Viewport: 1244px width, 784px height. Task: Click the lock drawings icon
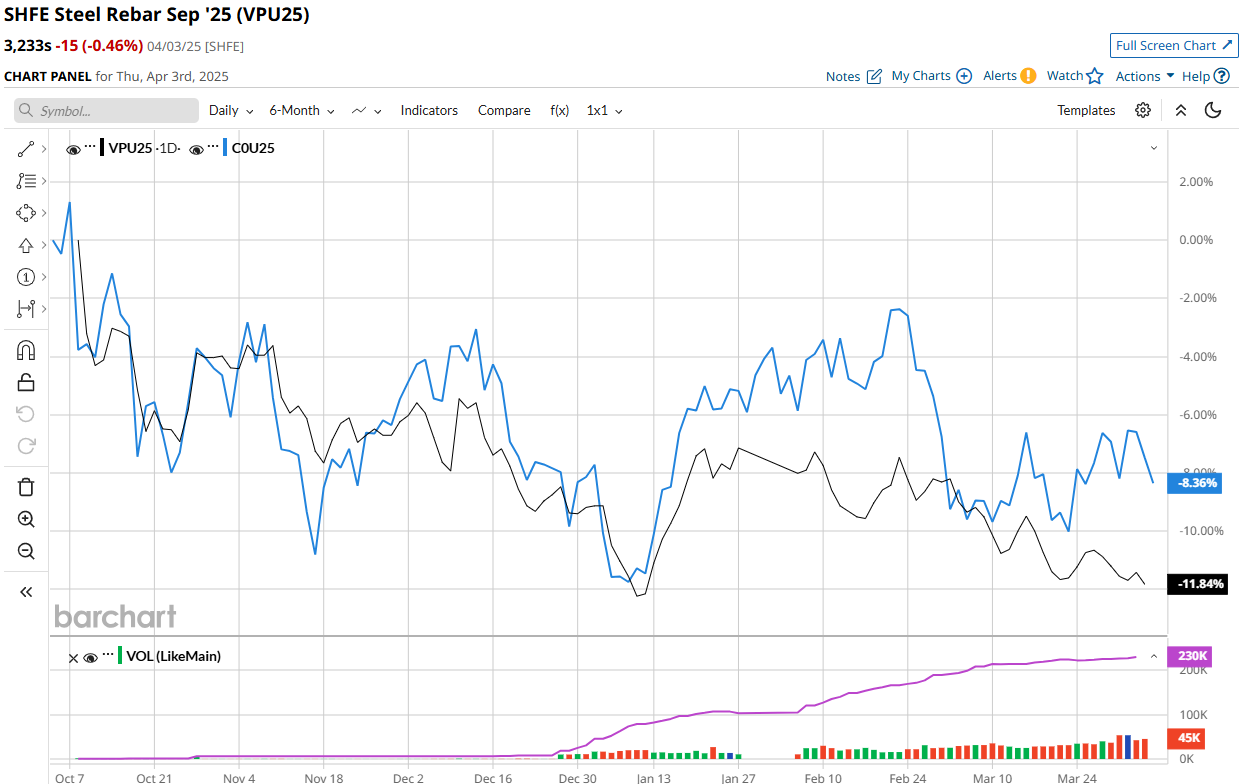click(26, 382)
